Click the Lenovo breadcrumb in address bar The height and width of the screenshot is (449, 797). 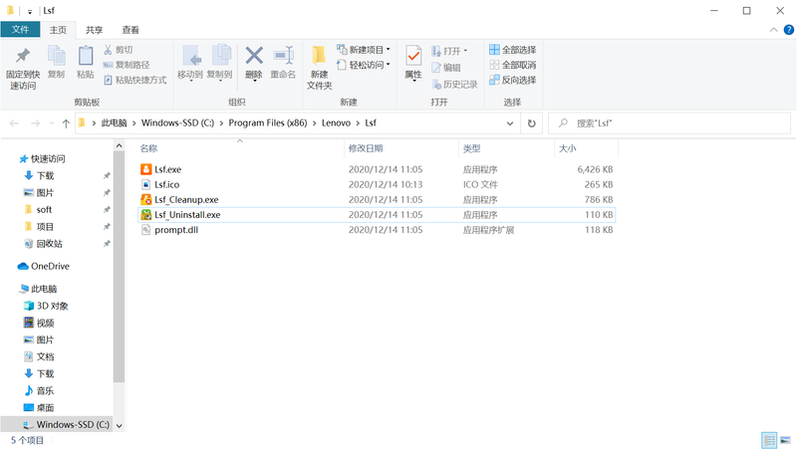click(336, 123)
